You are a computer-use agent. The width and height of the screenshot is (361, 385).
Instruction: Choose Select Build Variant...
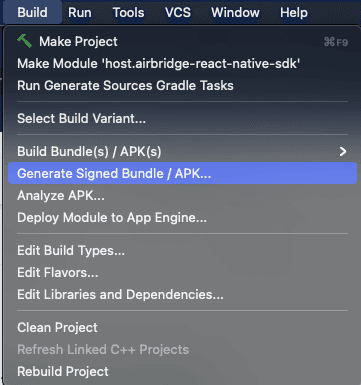[182, 118]
